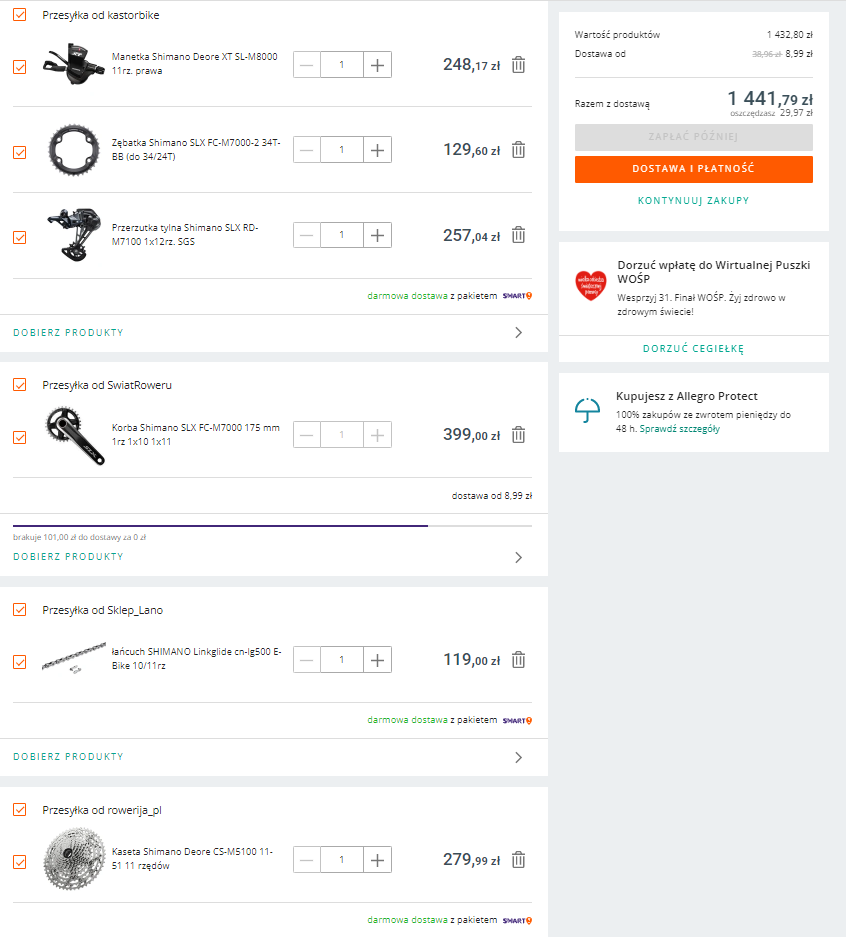846x937 pixels.
Task: Open Sprawdź szczegóły Allegro Protect link
Action: point(679,429)
